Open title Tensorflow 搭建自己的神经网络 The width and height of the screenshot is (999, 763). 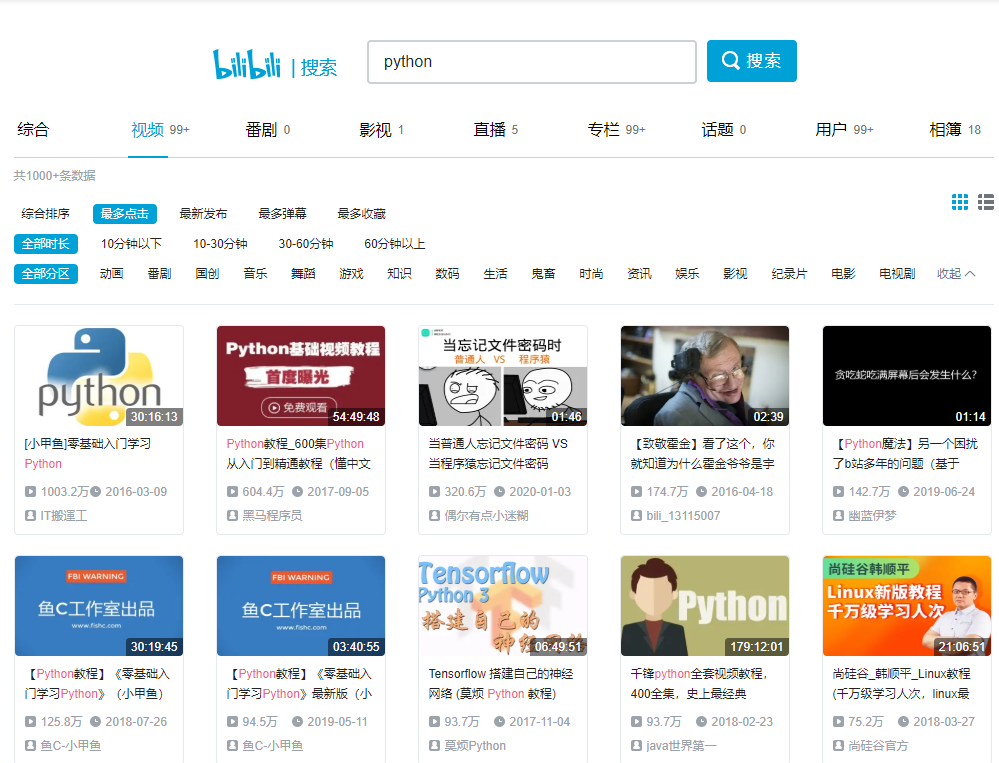(501, 683)
